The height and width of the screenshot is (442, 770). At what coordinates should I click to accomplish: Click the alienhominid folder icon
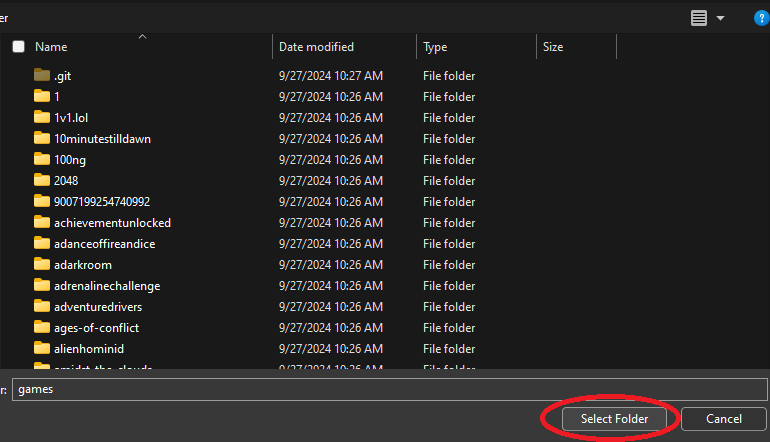click(x=42, y=348)
